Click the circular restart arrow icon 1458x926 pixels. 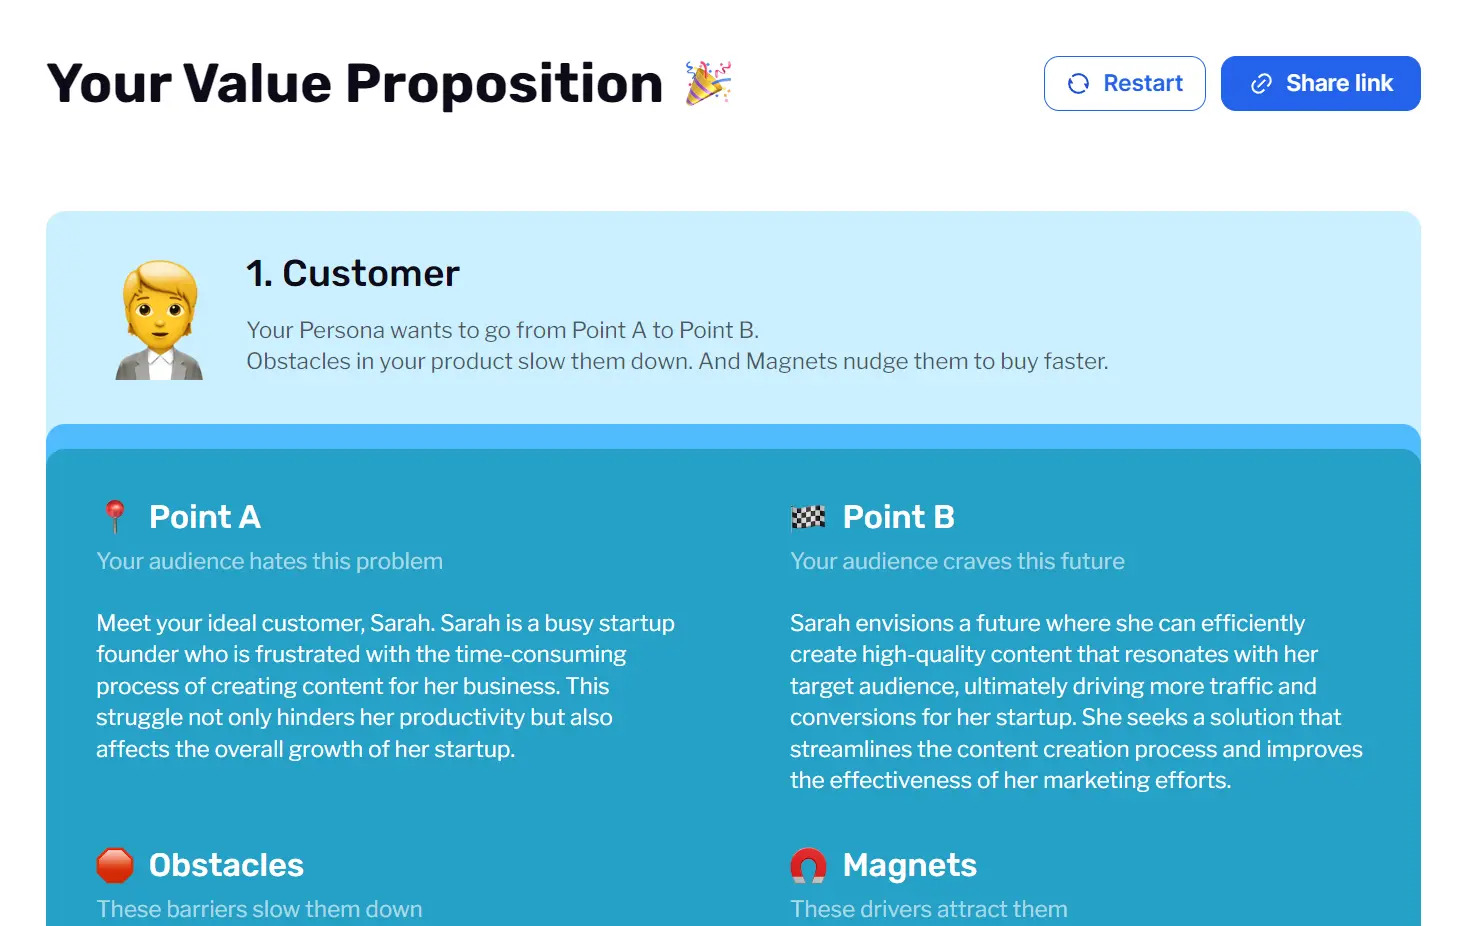point(1078,83)
